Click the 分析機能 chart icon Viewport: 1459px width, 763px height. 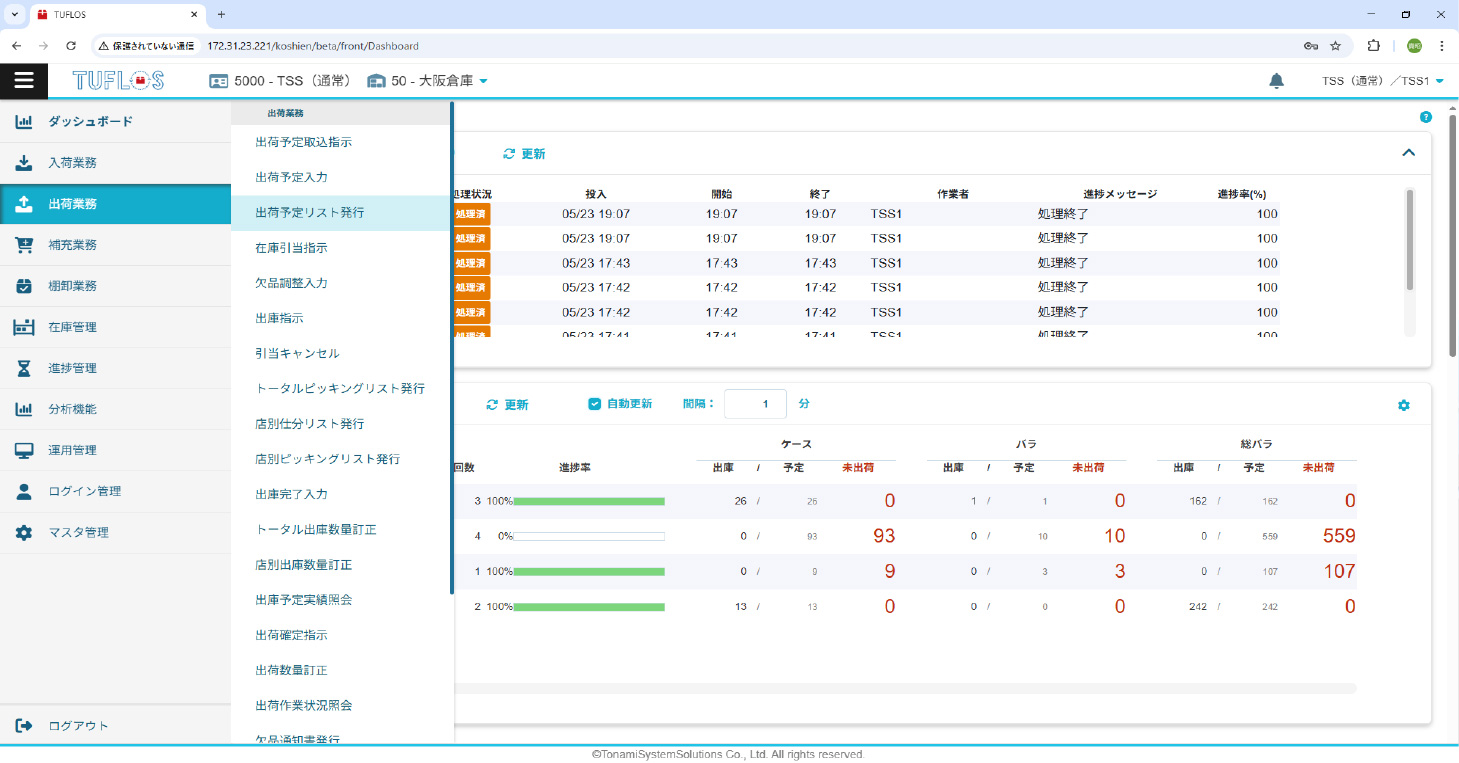pyautogui.click(x=24, y=409)
